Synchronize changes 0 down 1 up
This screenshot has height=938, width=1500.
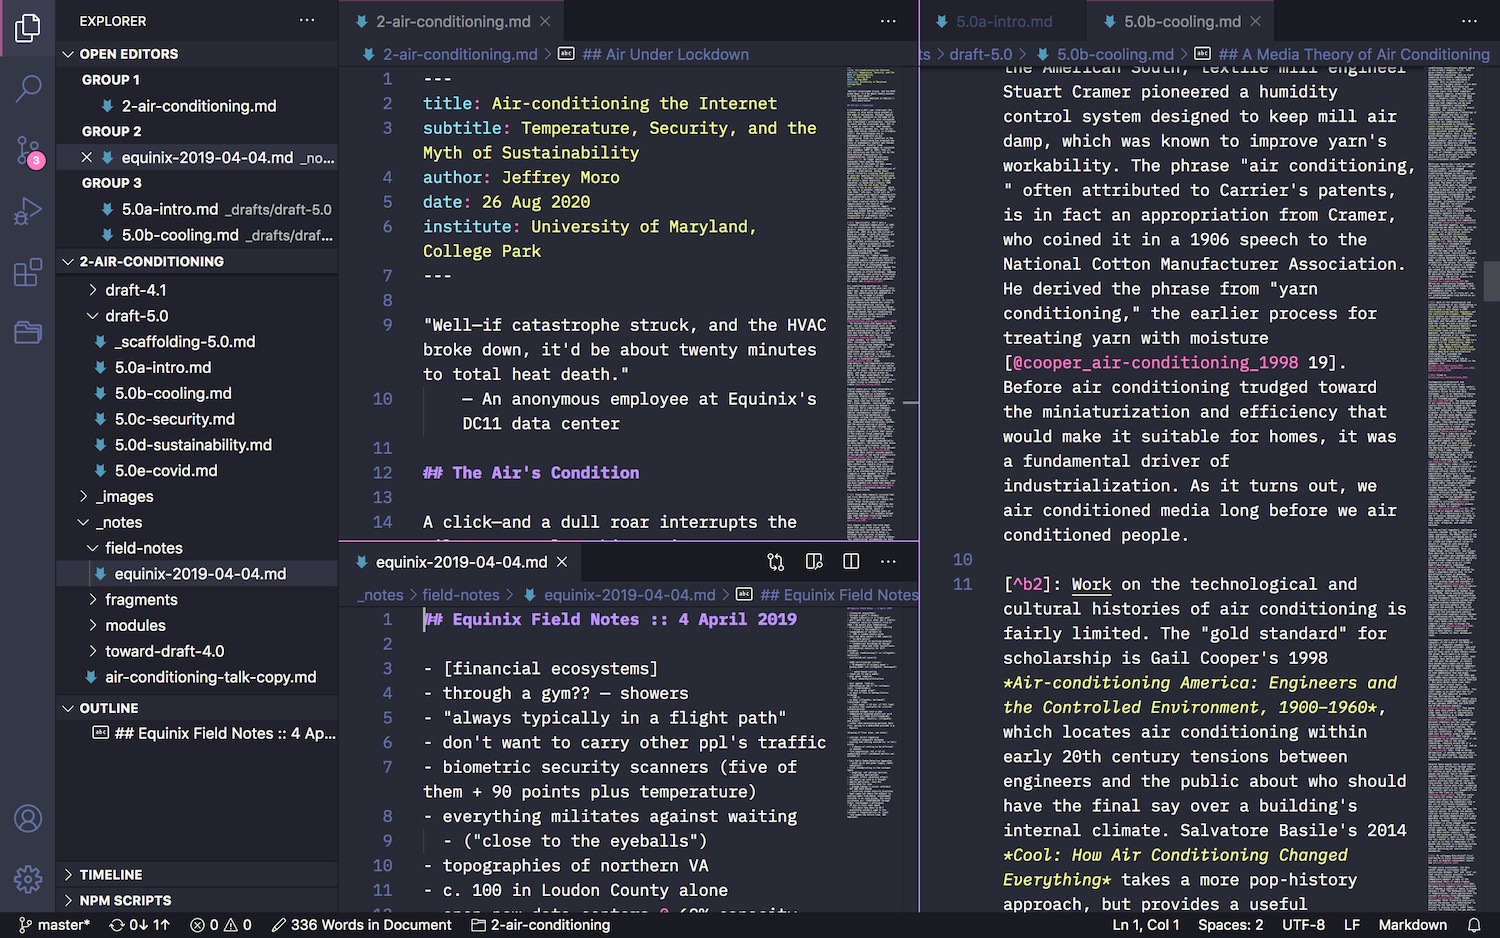click(x=140, y=925)
